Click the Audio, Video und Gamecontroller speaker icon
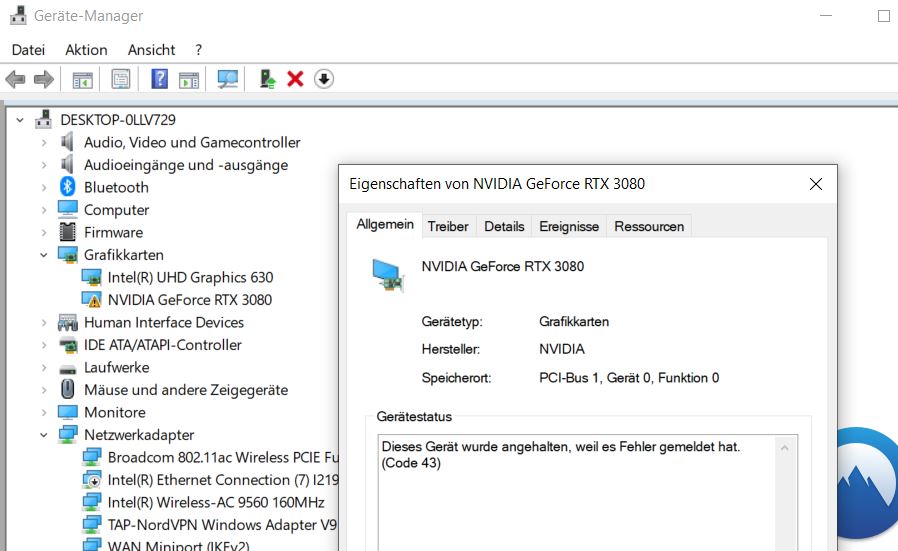Viewport: 898px width, 551px height. (x=68, y=141)
